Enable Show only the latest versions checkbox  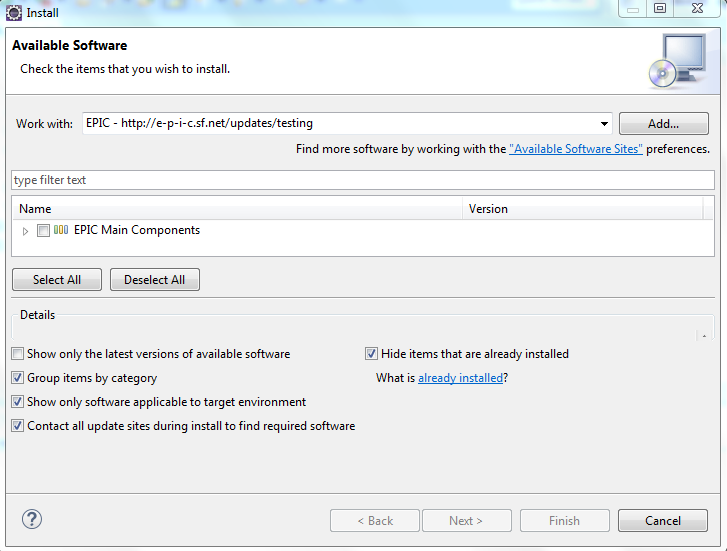pos(18,354)
